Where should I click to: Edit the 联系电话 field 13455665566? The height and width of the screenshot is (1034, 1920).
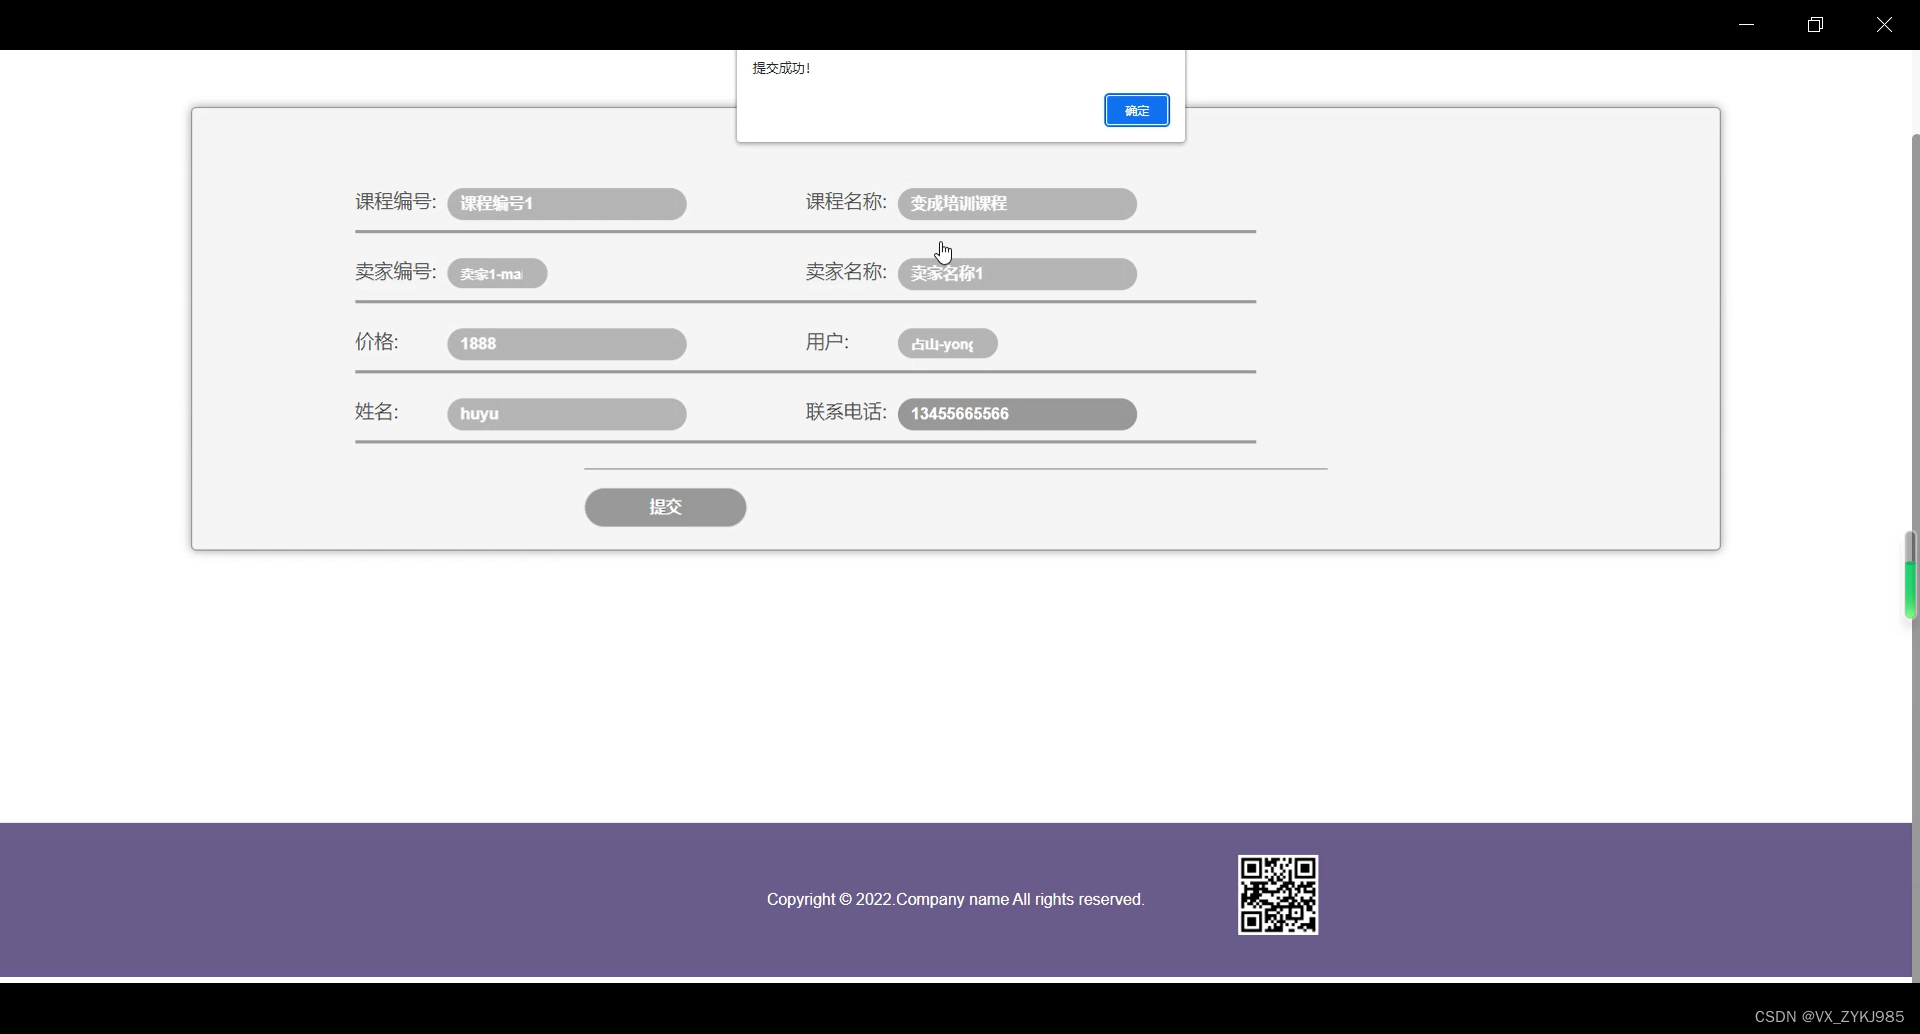(1017, 414)
